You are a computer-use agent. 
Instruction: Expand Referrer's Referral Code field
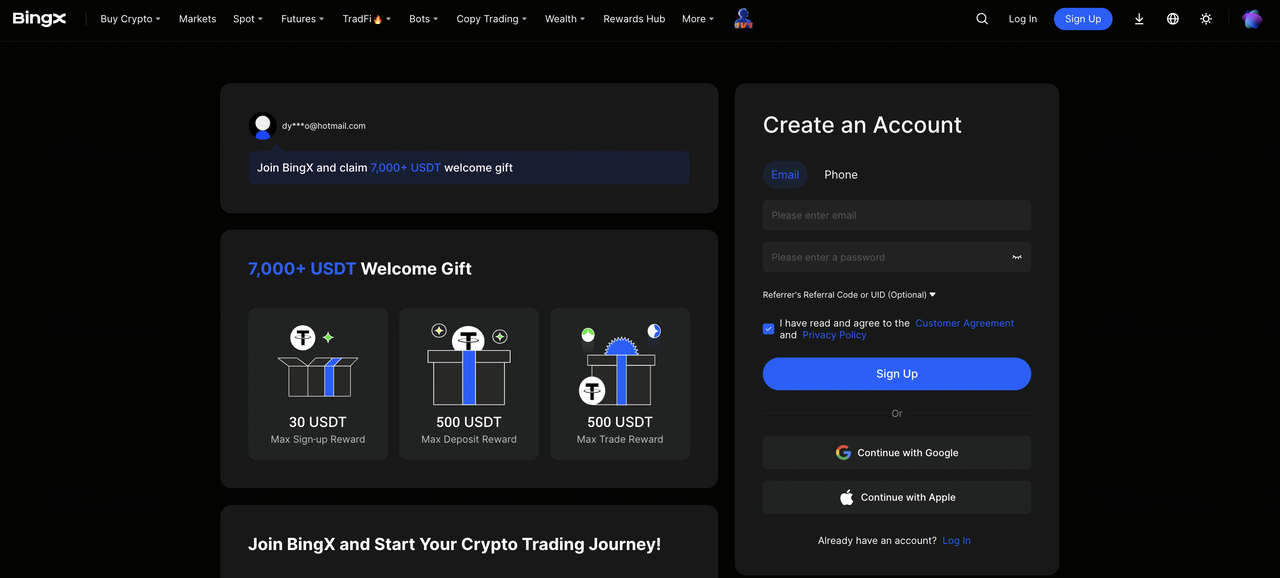[850, 295]
